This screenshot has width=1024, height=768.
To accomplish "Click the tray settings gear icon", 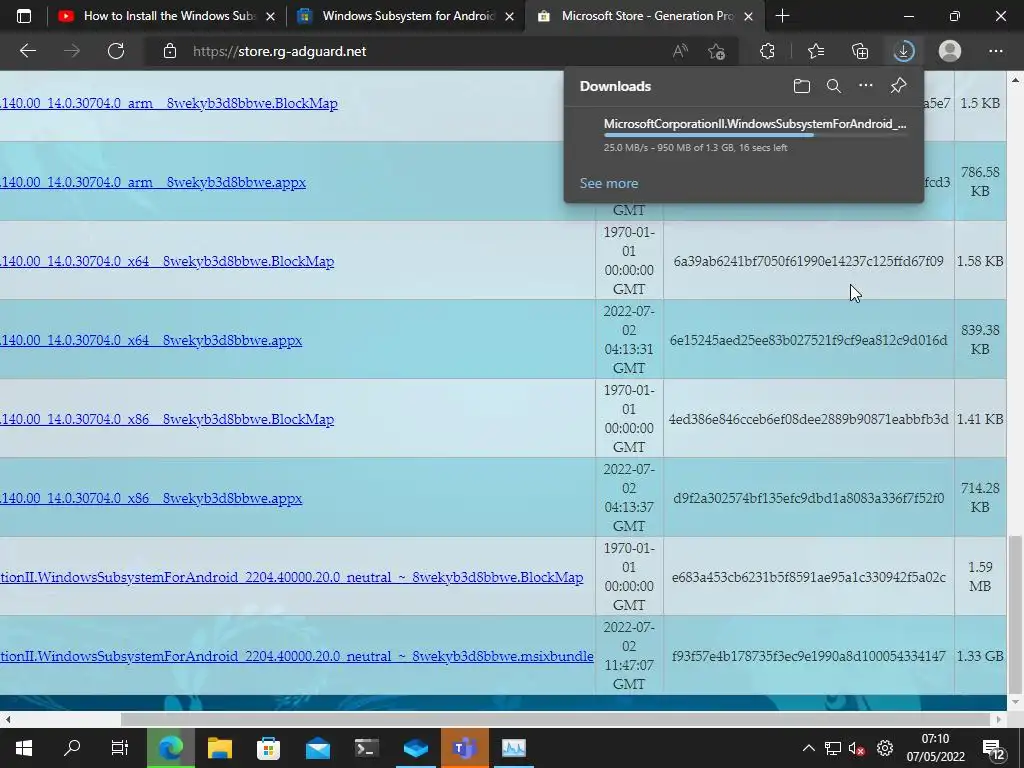I will point(885,748).
